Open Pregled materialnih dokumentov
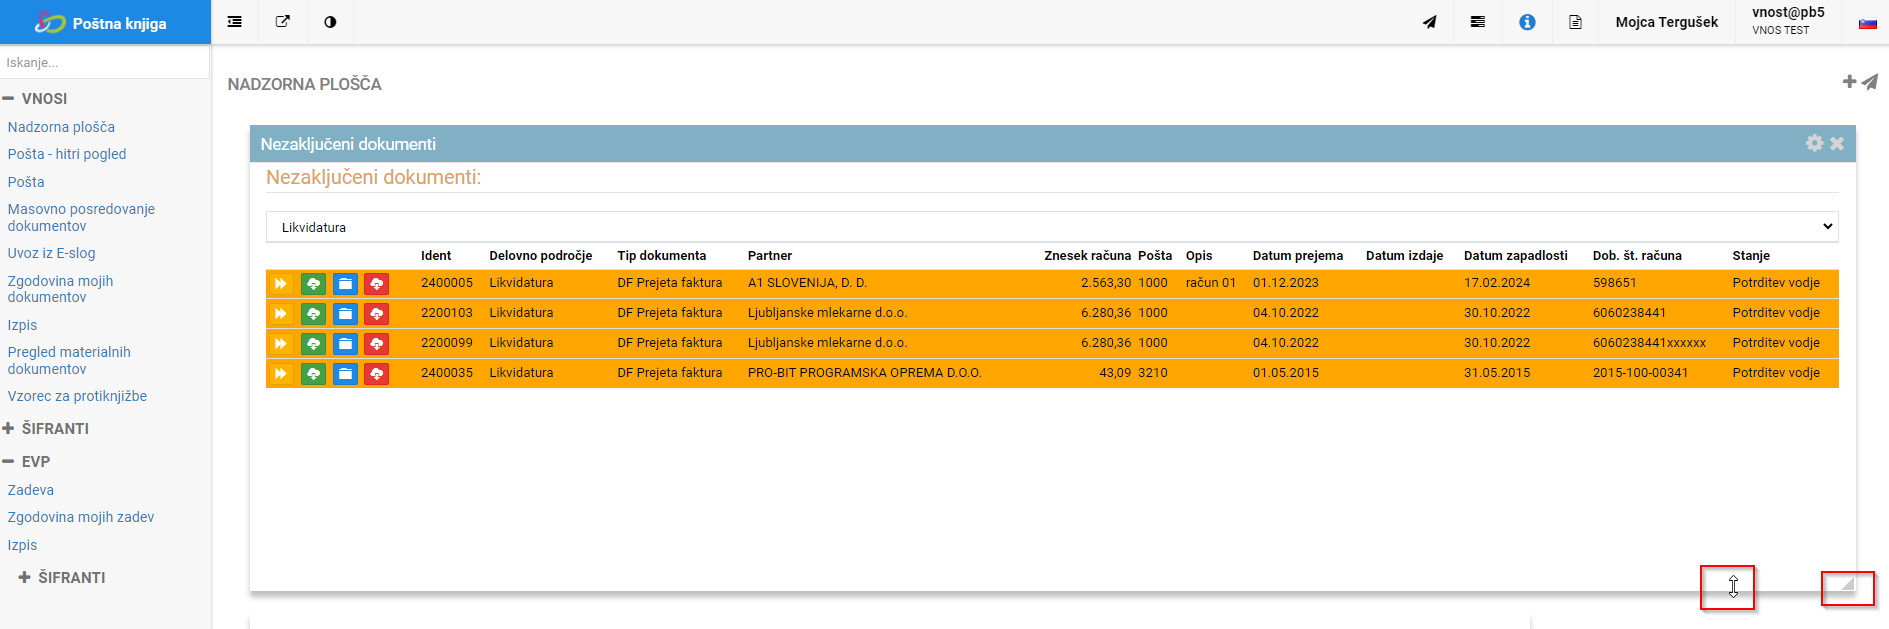This screenshot has height=629, width=1889. click(x=69, y=360)
